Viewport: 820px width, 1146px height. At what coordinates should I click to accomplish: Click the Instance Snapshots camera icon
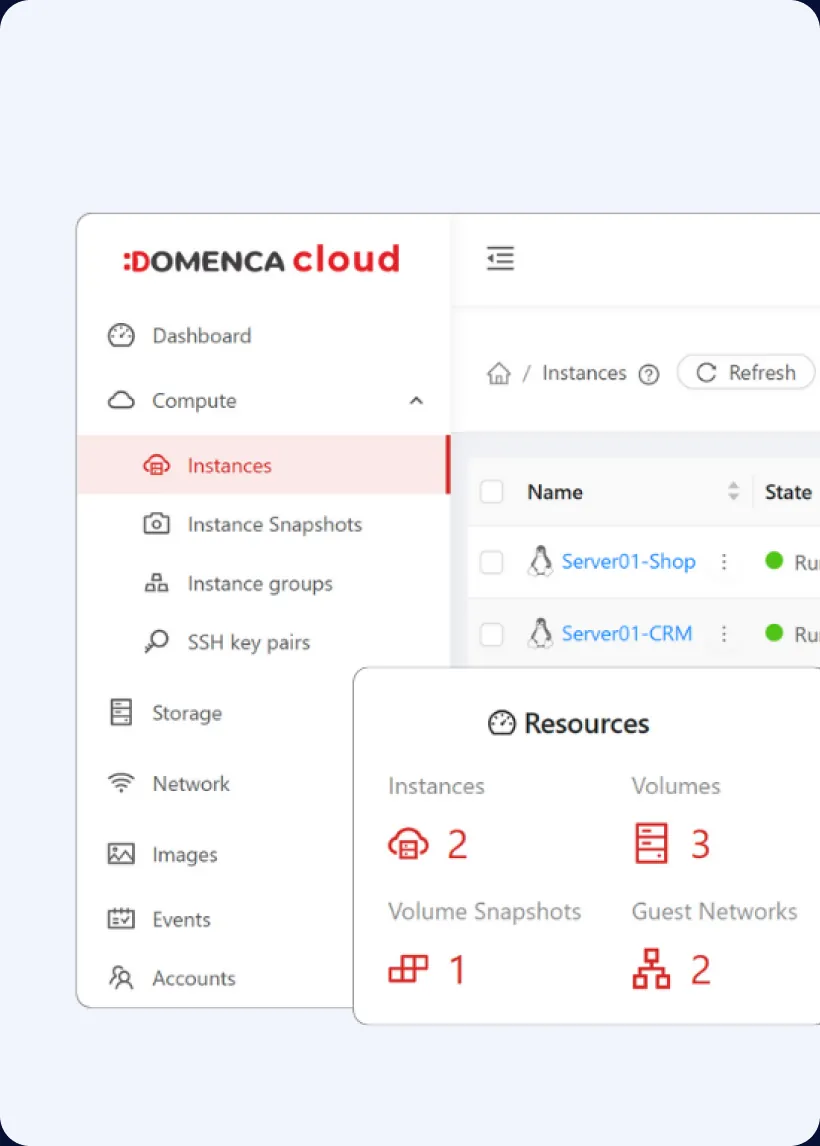coord(156,524)
